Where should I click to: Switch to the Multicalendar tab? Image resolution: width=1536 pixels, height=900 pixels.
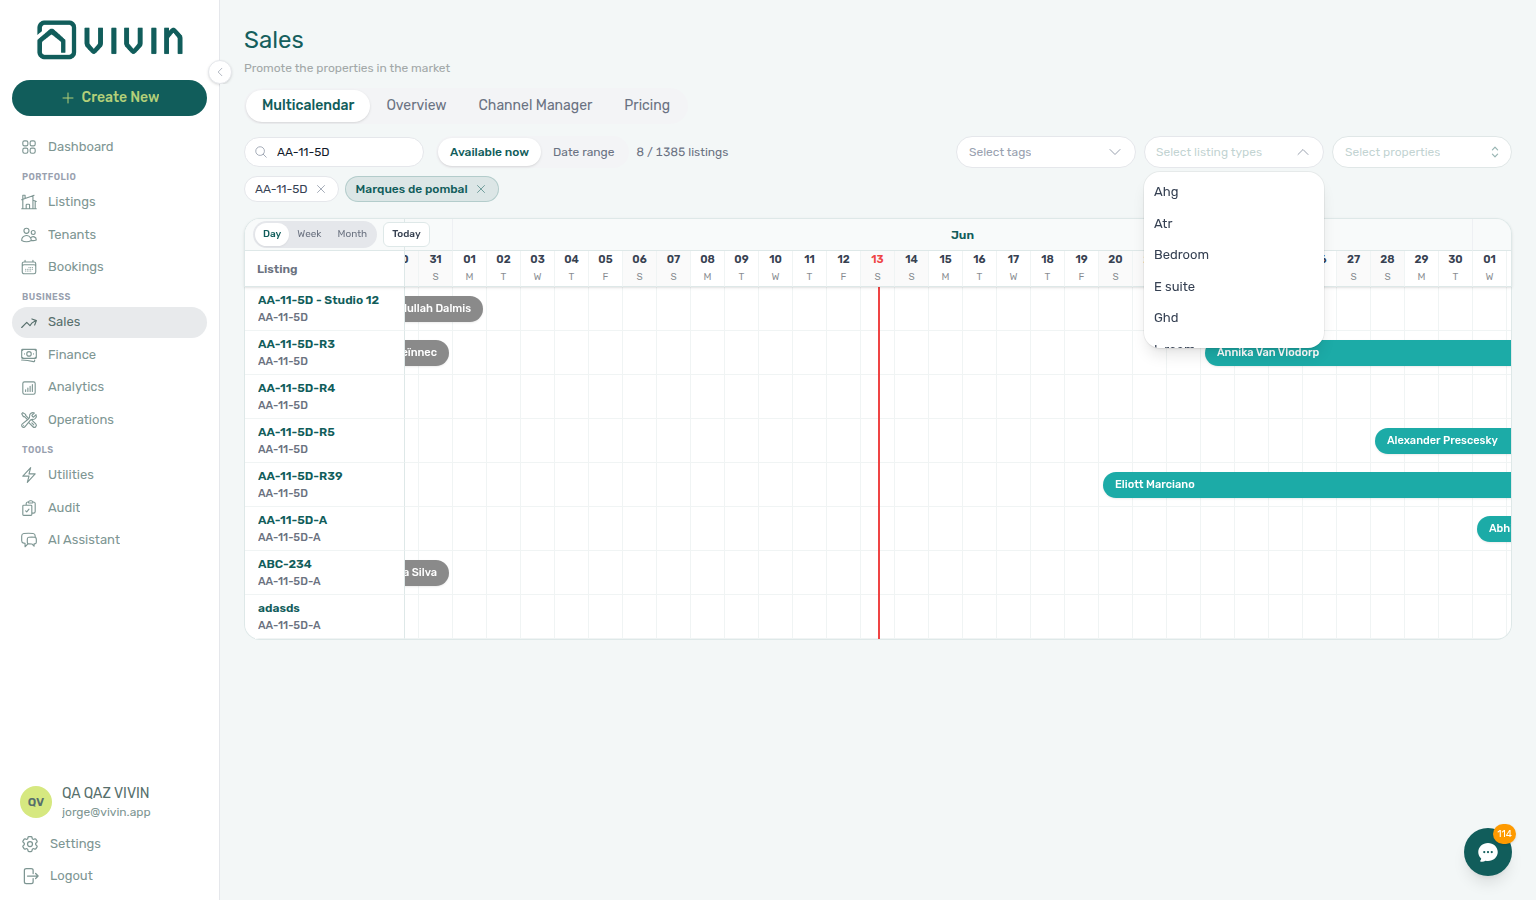click(x=308, y=105)
